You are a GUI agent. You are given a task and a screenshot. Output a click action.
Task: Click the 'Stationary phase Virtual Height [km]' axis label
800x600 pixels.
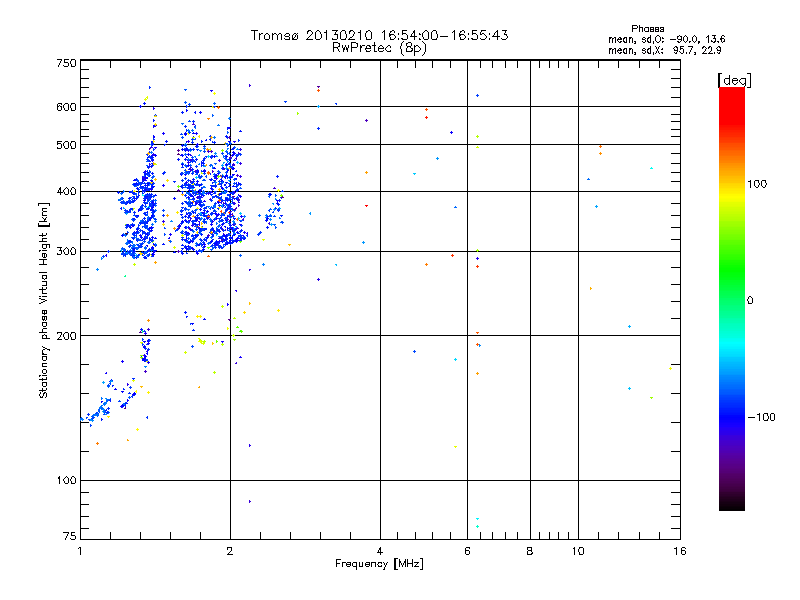pyautogui.click(x=44, y=300)
